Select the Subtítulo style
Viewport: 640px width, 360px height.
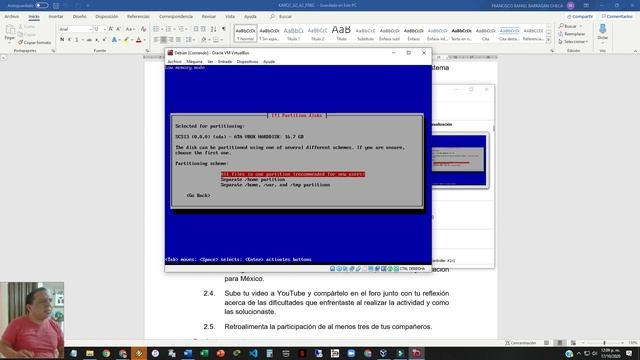point(365,33)
